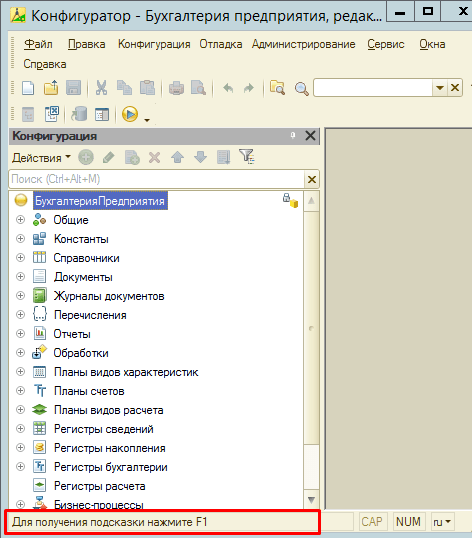Open the Сервис menu
This screenshot has width=472, height=538.
click(x=386, y=44)
